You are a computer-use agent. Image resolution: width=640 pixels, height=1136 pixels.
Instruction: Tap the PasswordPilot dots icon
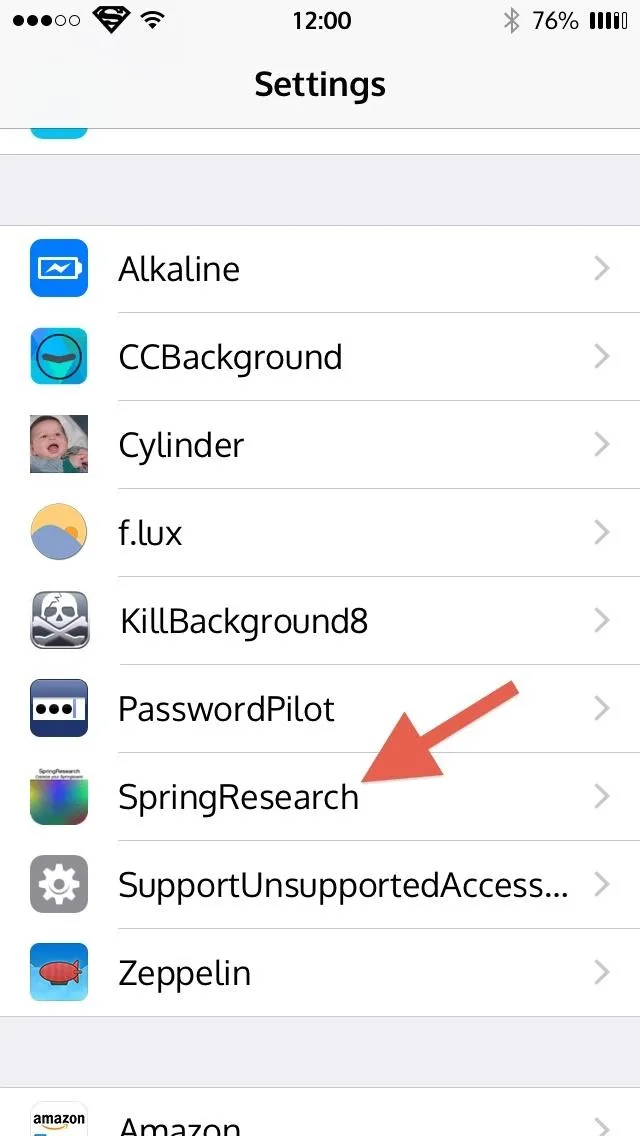point(59,708)
